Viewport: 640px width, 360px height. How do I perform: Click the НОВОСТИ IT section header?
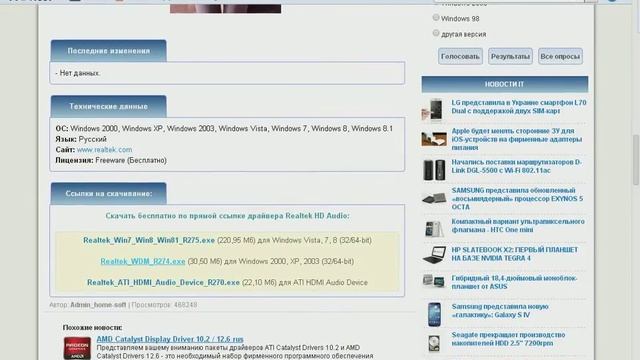[x=504, y=84]
